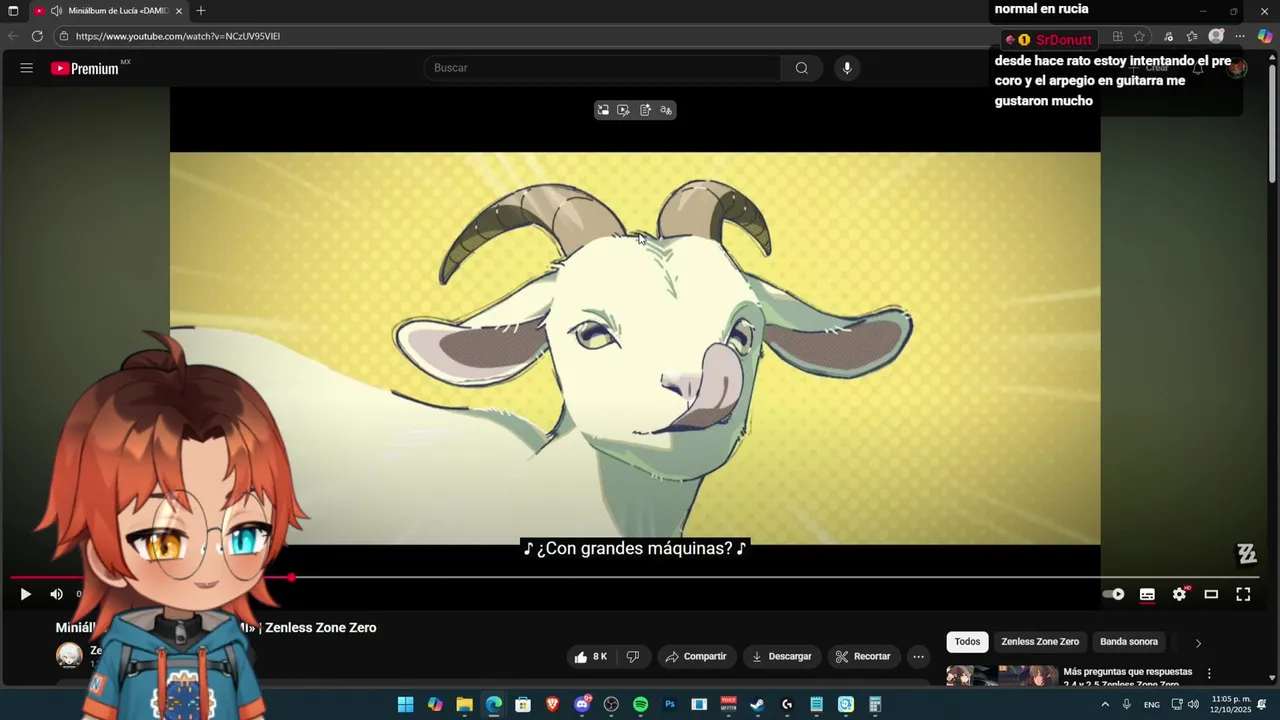Toggle the autoplay switch in the player
The width and height of the screenshot is (1280, 720).
(1113, 594)
